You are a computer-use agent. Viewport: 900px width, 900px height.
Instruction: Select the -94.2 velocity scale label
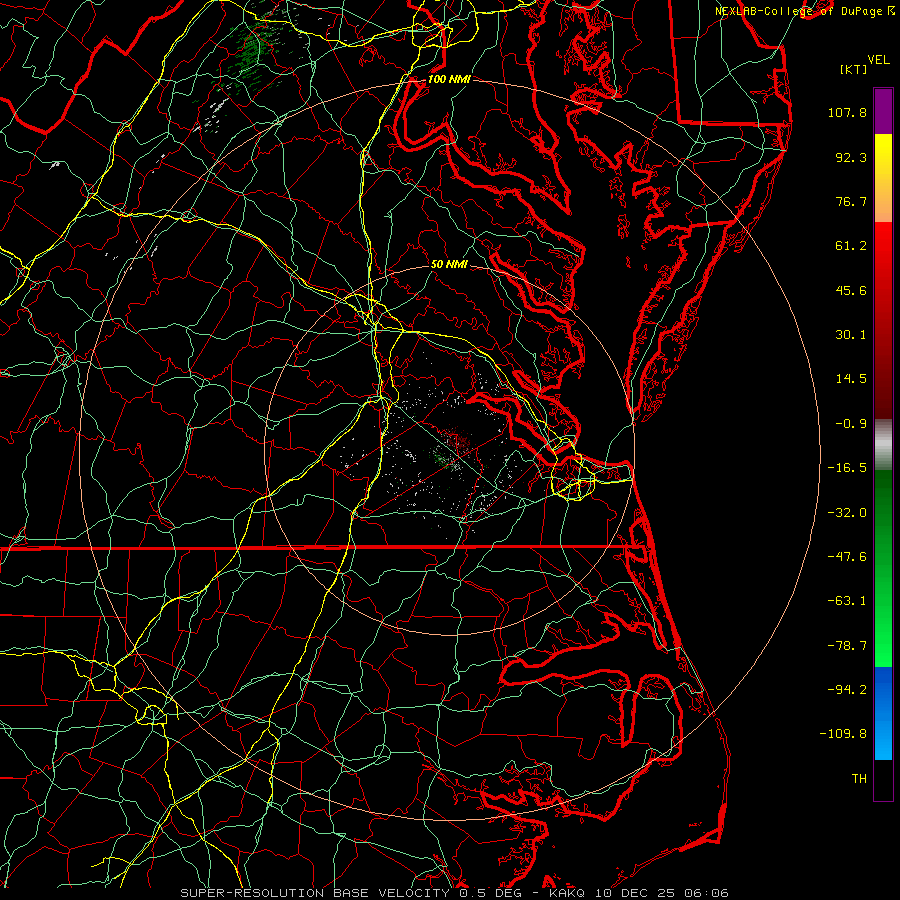click(x=847, y=690)
